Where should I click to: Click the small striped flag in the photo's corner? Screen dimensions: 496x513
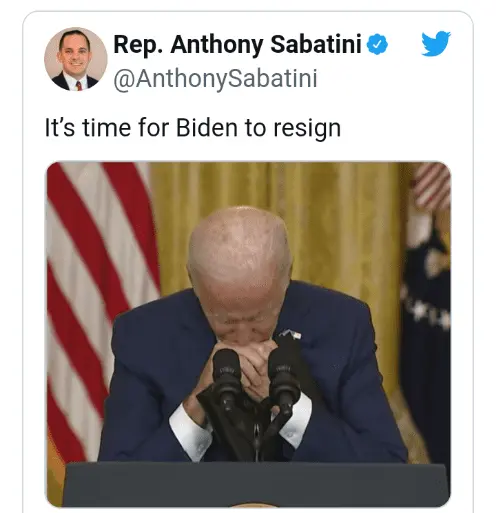pyautogui.click(x=433, y=185)
